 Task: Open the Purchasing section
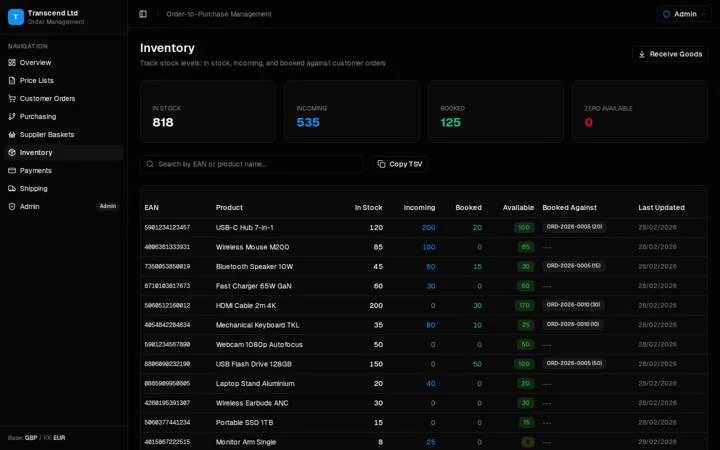[x=63, y=116]
